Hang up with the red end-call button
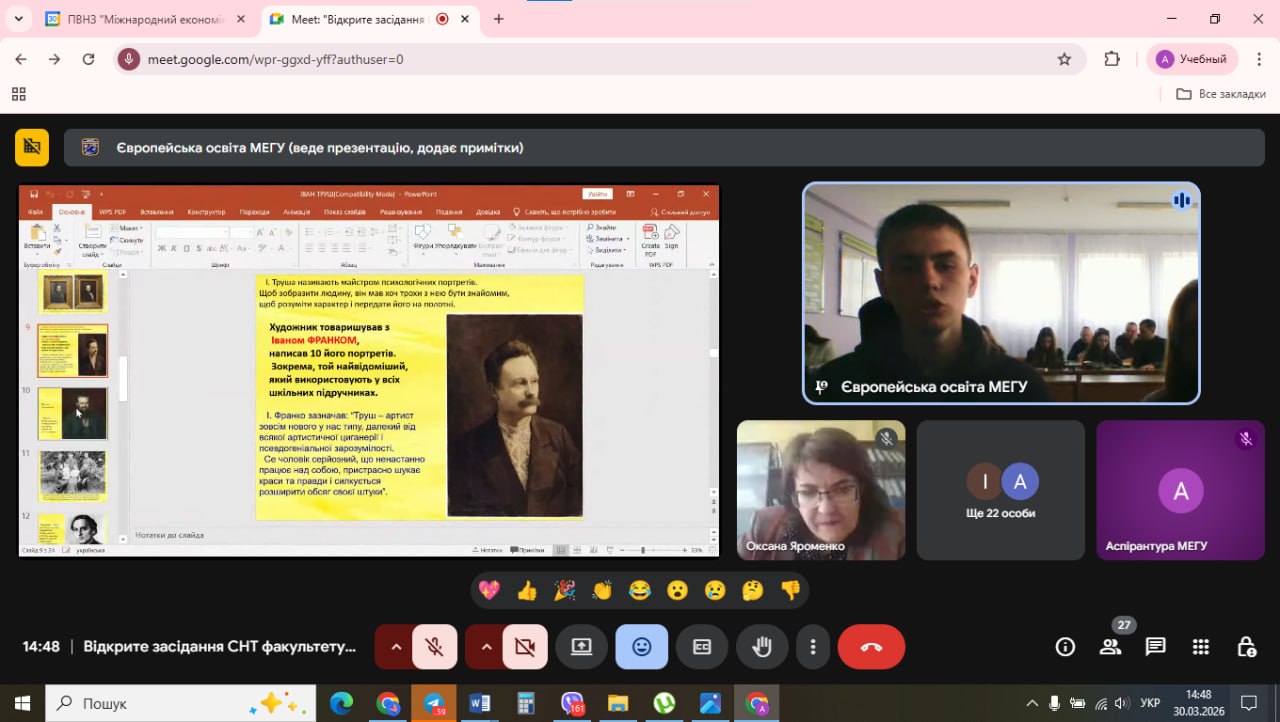The height and width of the screenshot is (722, 1280). (x=870, y=647)
